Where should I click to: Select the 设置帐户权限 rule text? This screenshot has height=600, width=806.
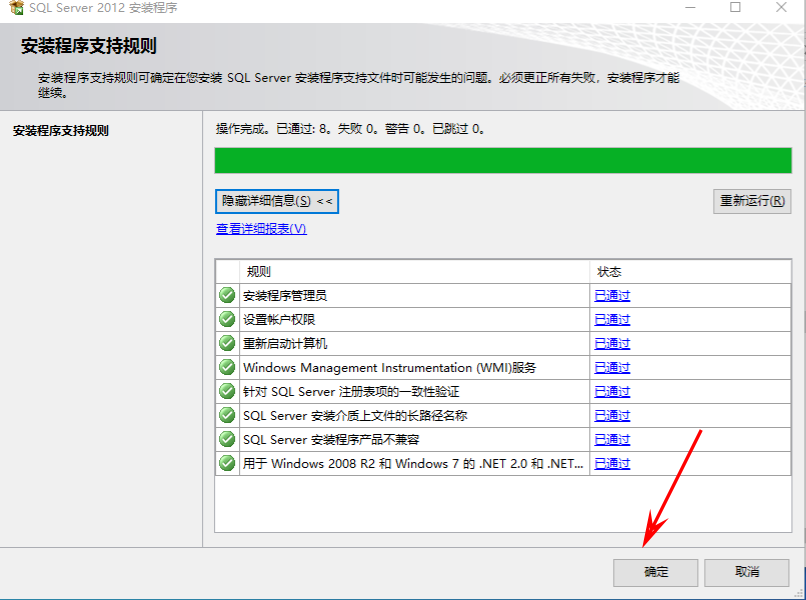pyautogui.click(x=279, y=320)
